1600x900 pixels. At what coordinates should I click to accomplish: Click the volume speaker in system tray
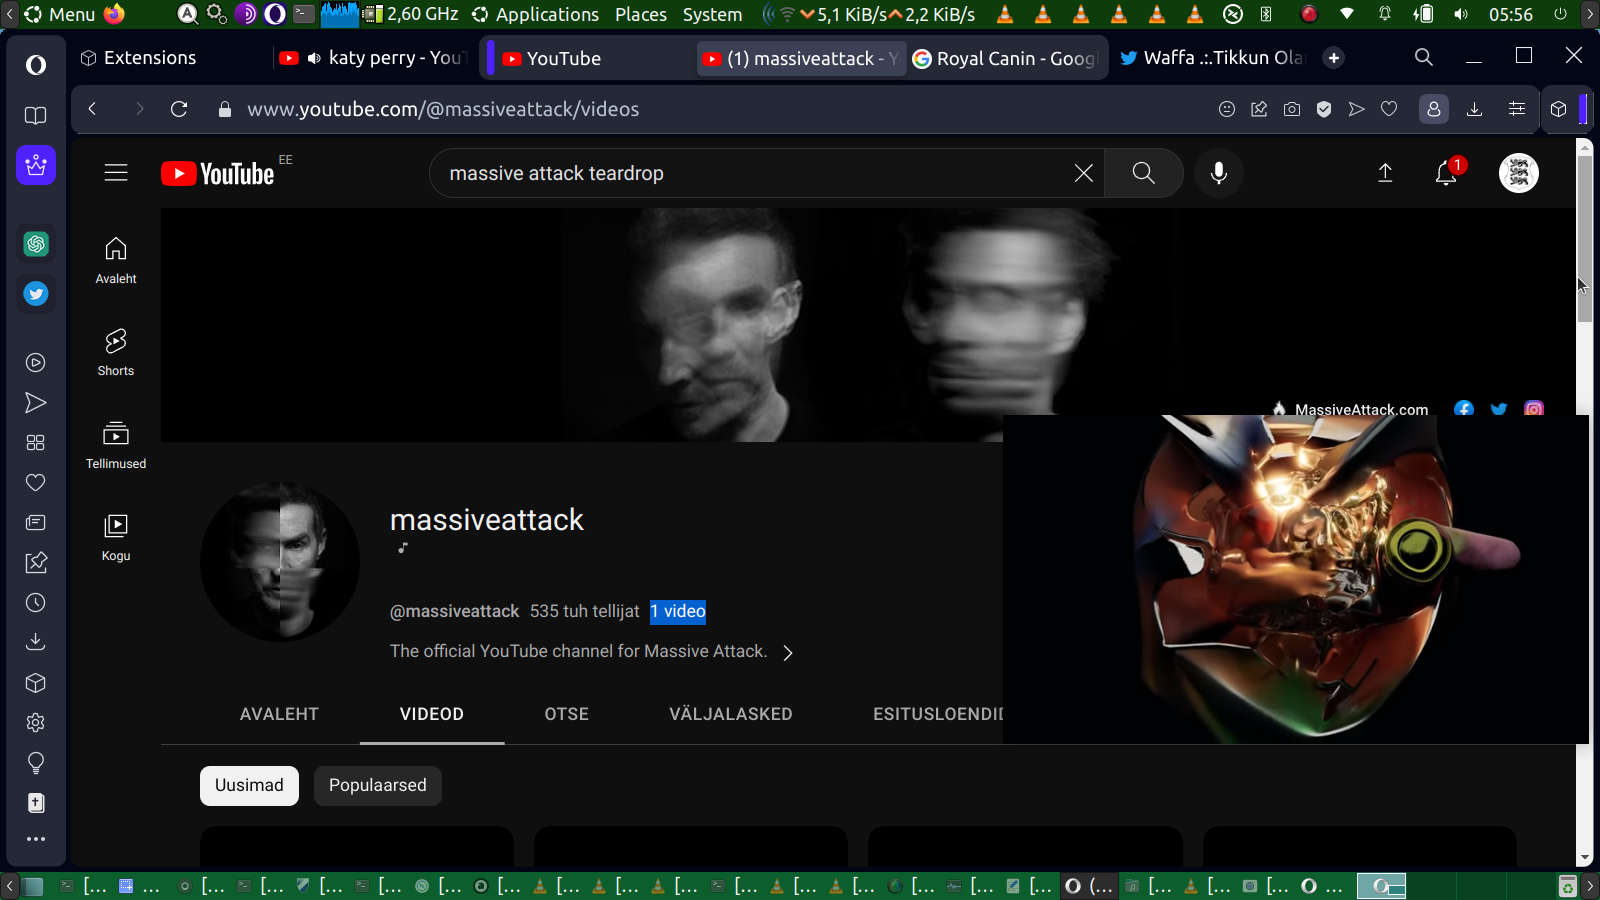(1461, 14)
